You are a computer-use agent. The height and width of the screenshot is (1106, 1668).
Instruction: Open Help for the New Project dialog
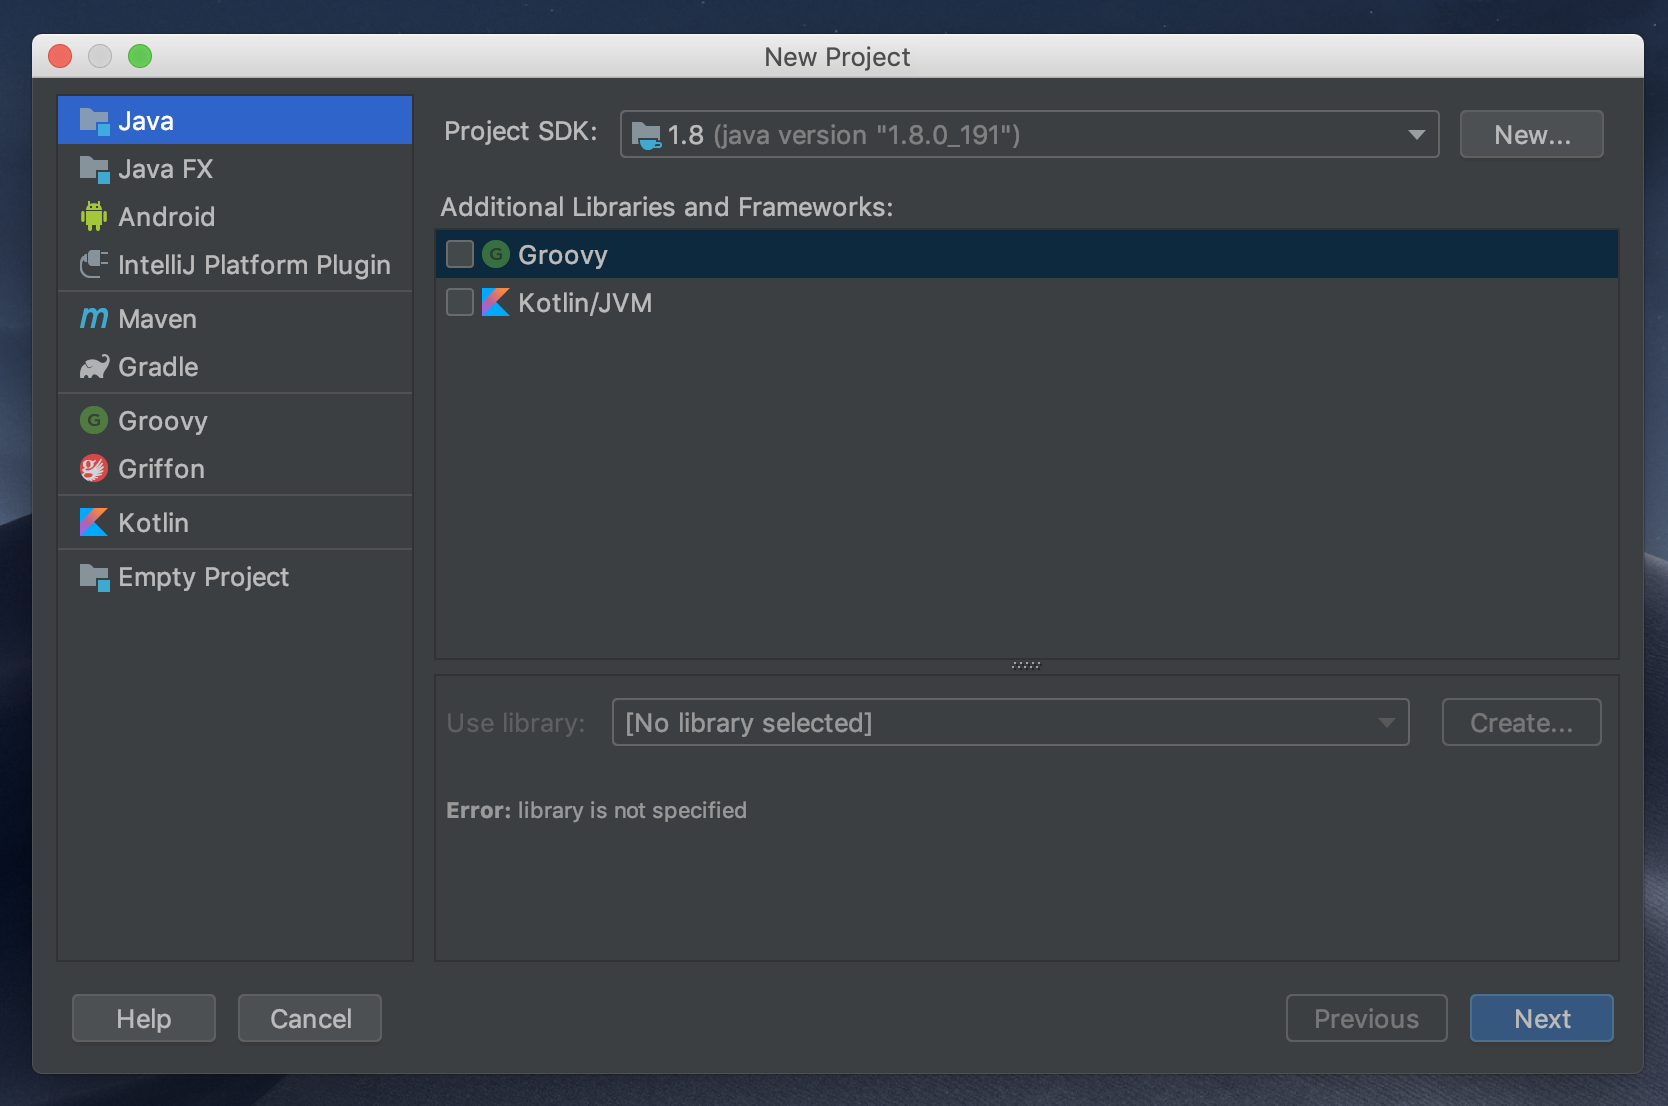click(144, 1018)
